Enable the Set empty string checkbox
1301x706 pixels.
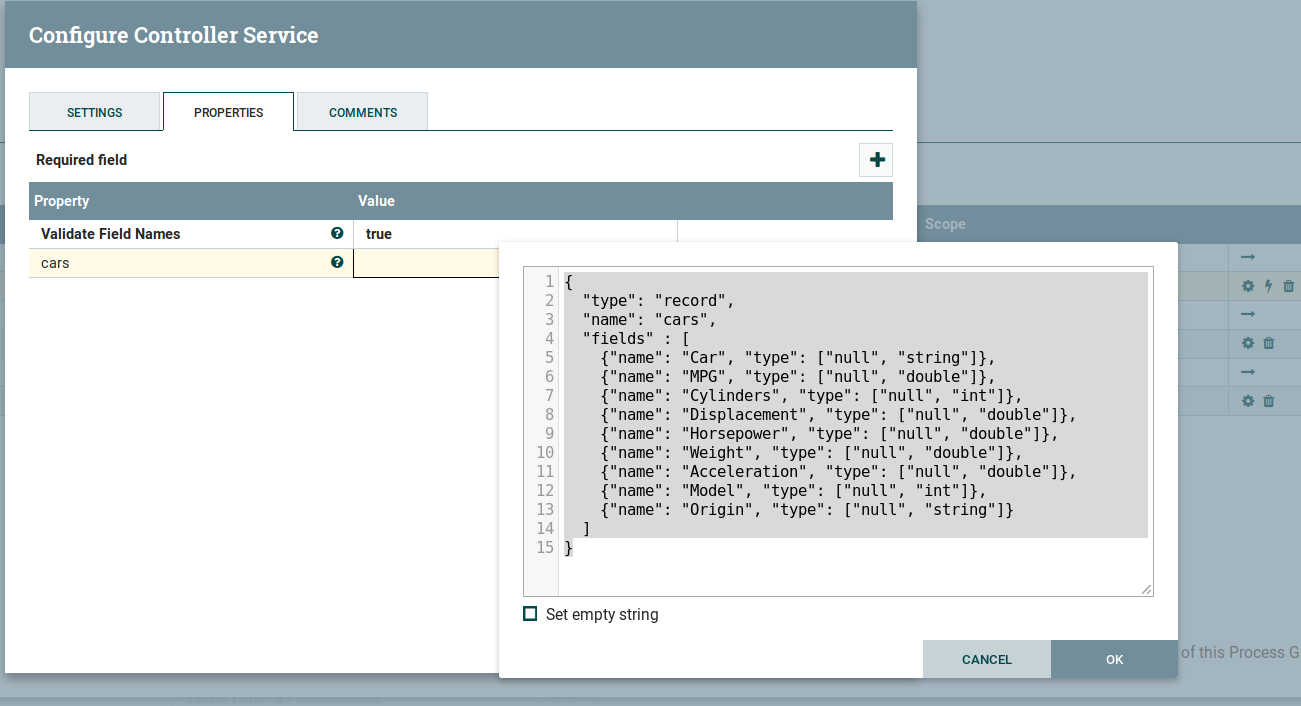tap(530, 614)
